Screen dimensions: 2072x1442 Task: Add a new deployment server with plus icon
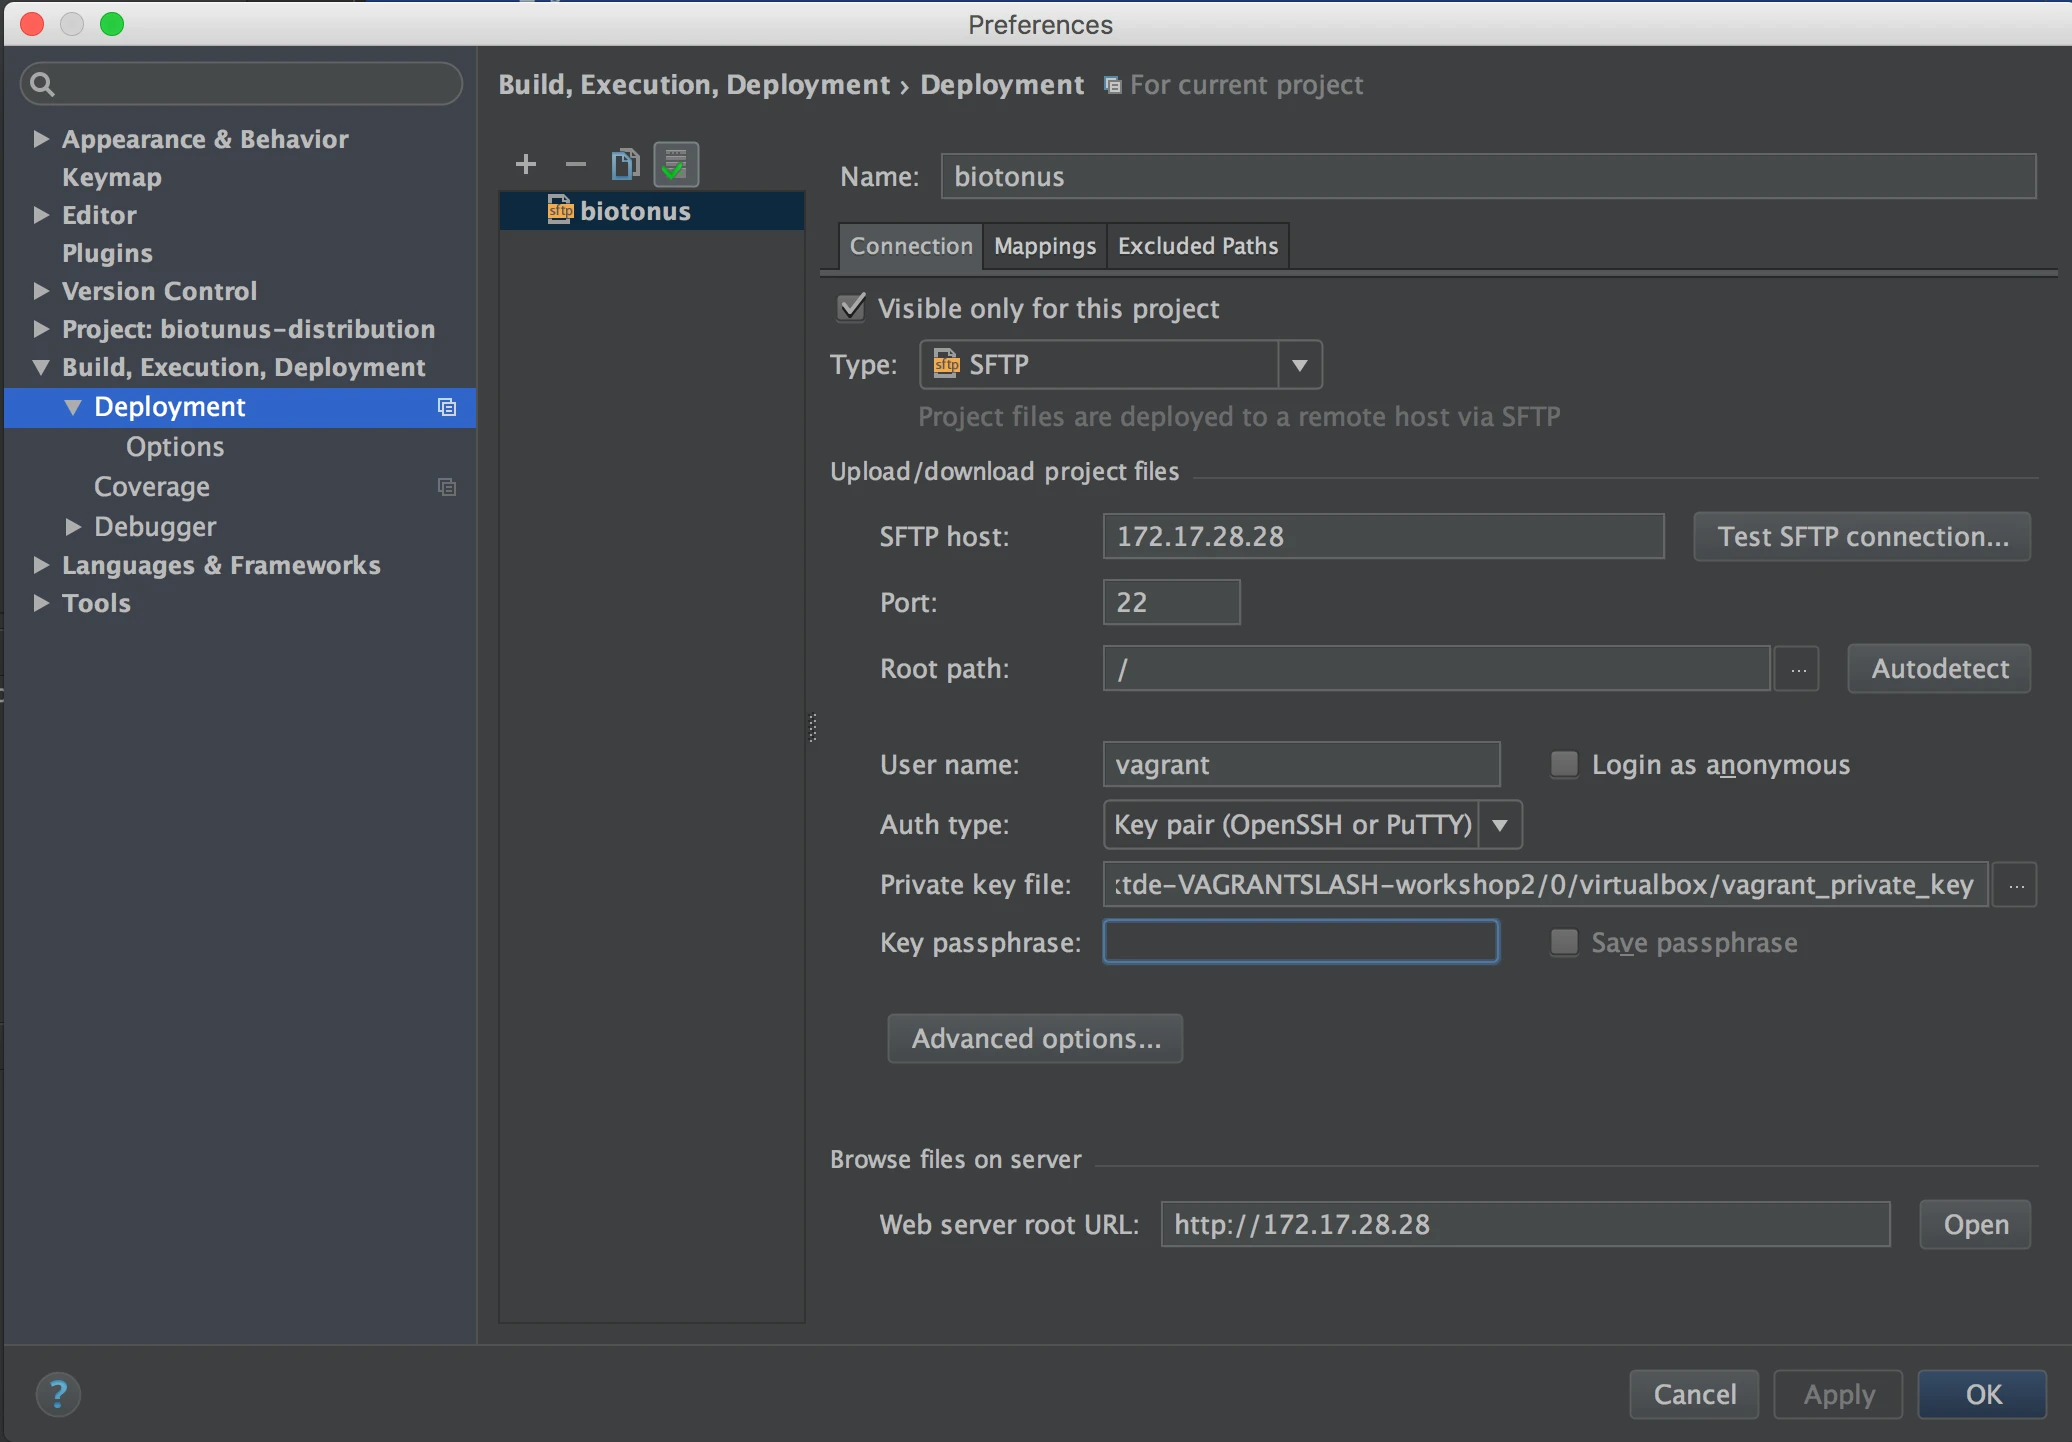pos(526,164)
